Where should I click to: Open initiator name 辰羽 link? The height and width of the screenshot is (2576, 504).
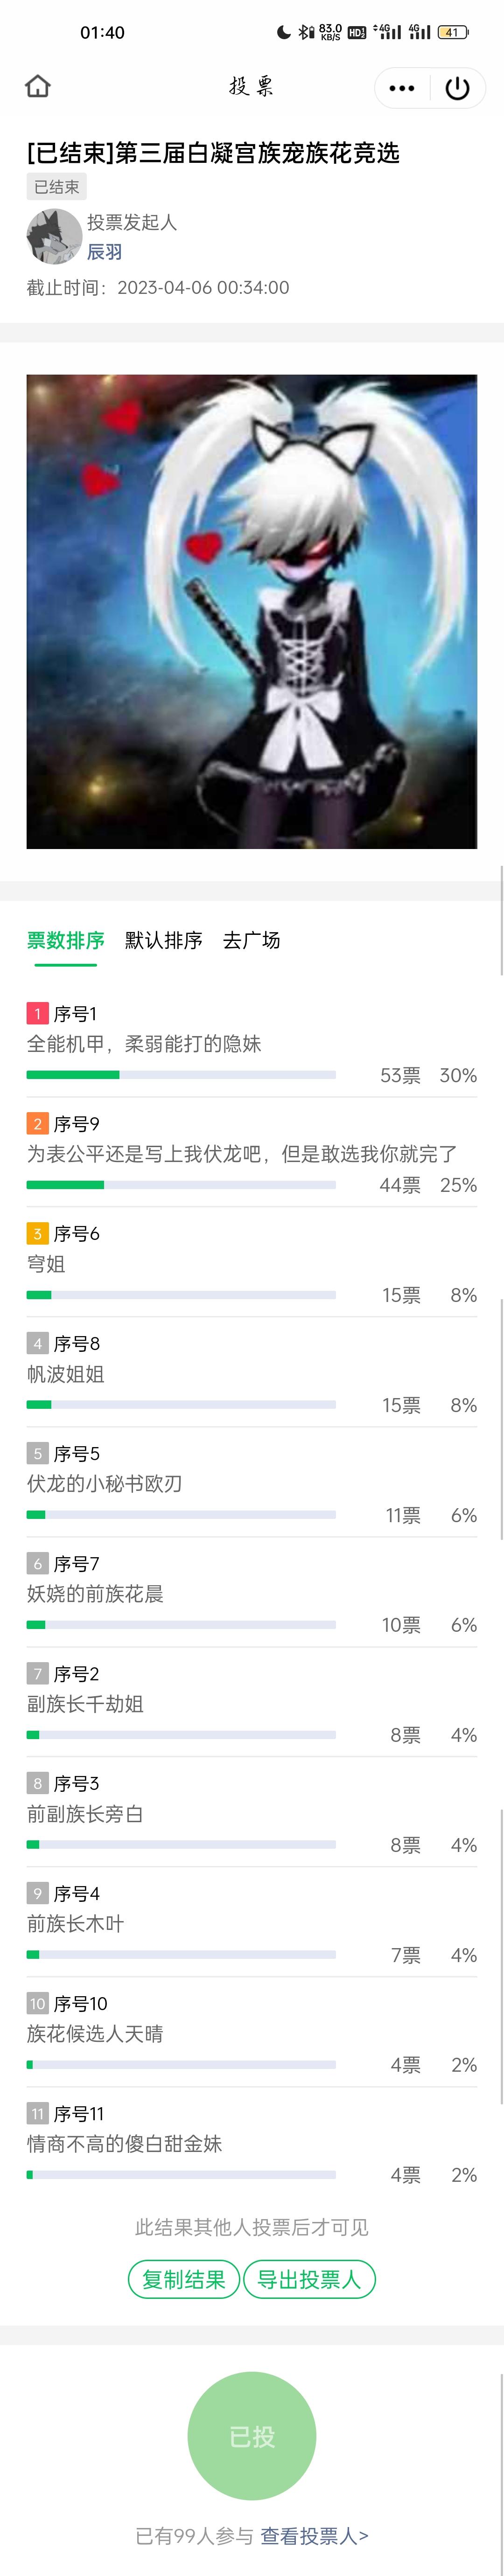point(104,252)
